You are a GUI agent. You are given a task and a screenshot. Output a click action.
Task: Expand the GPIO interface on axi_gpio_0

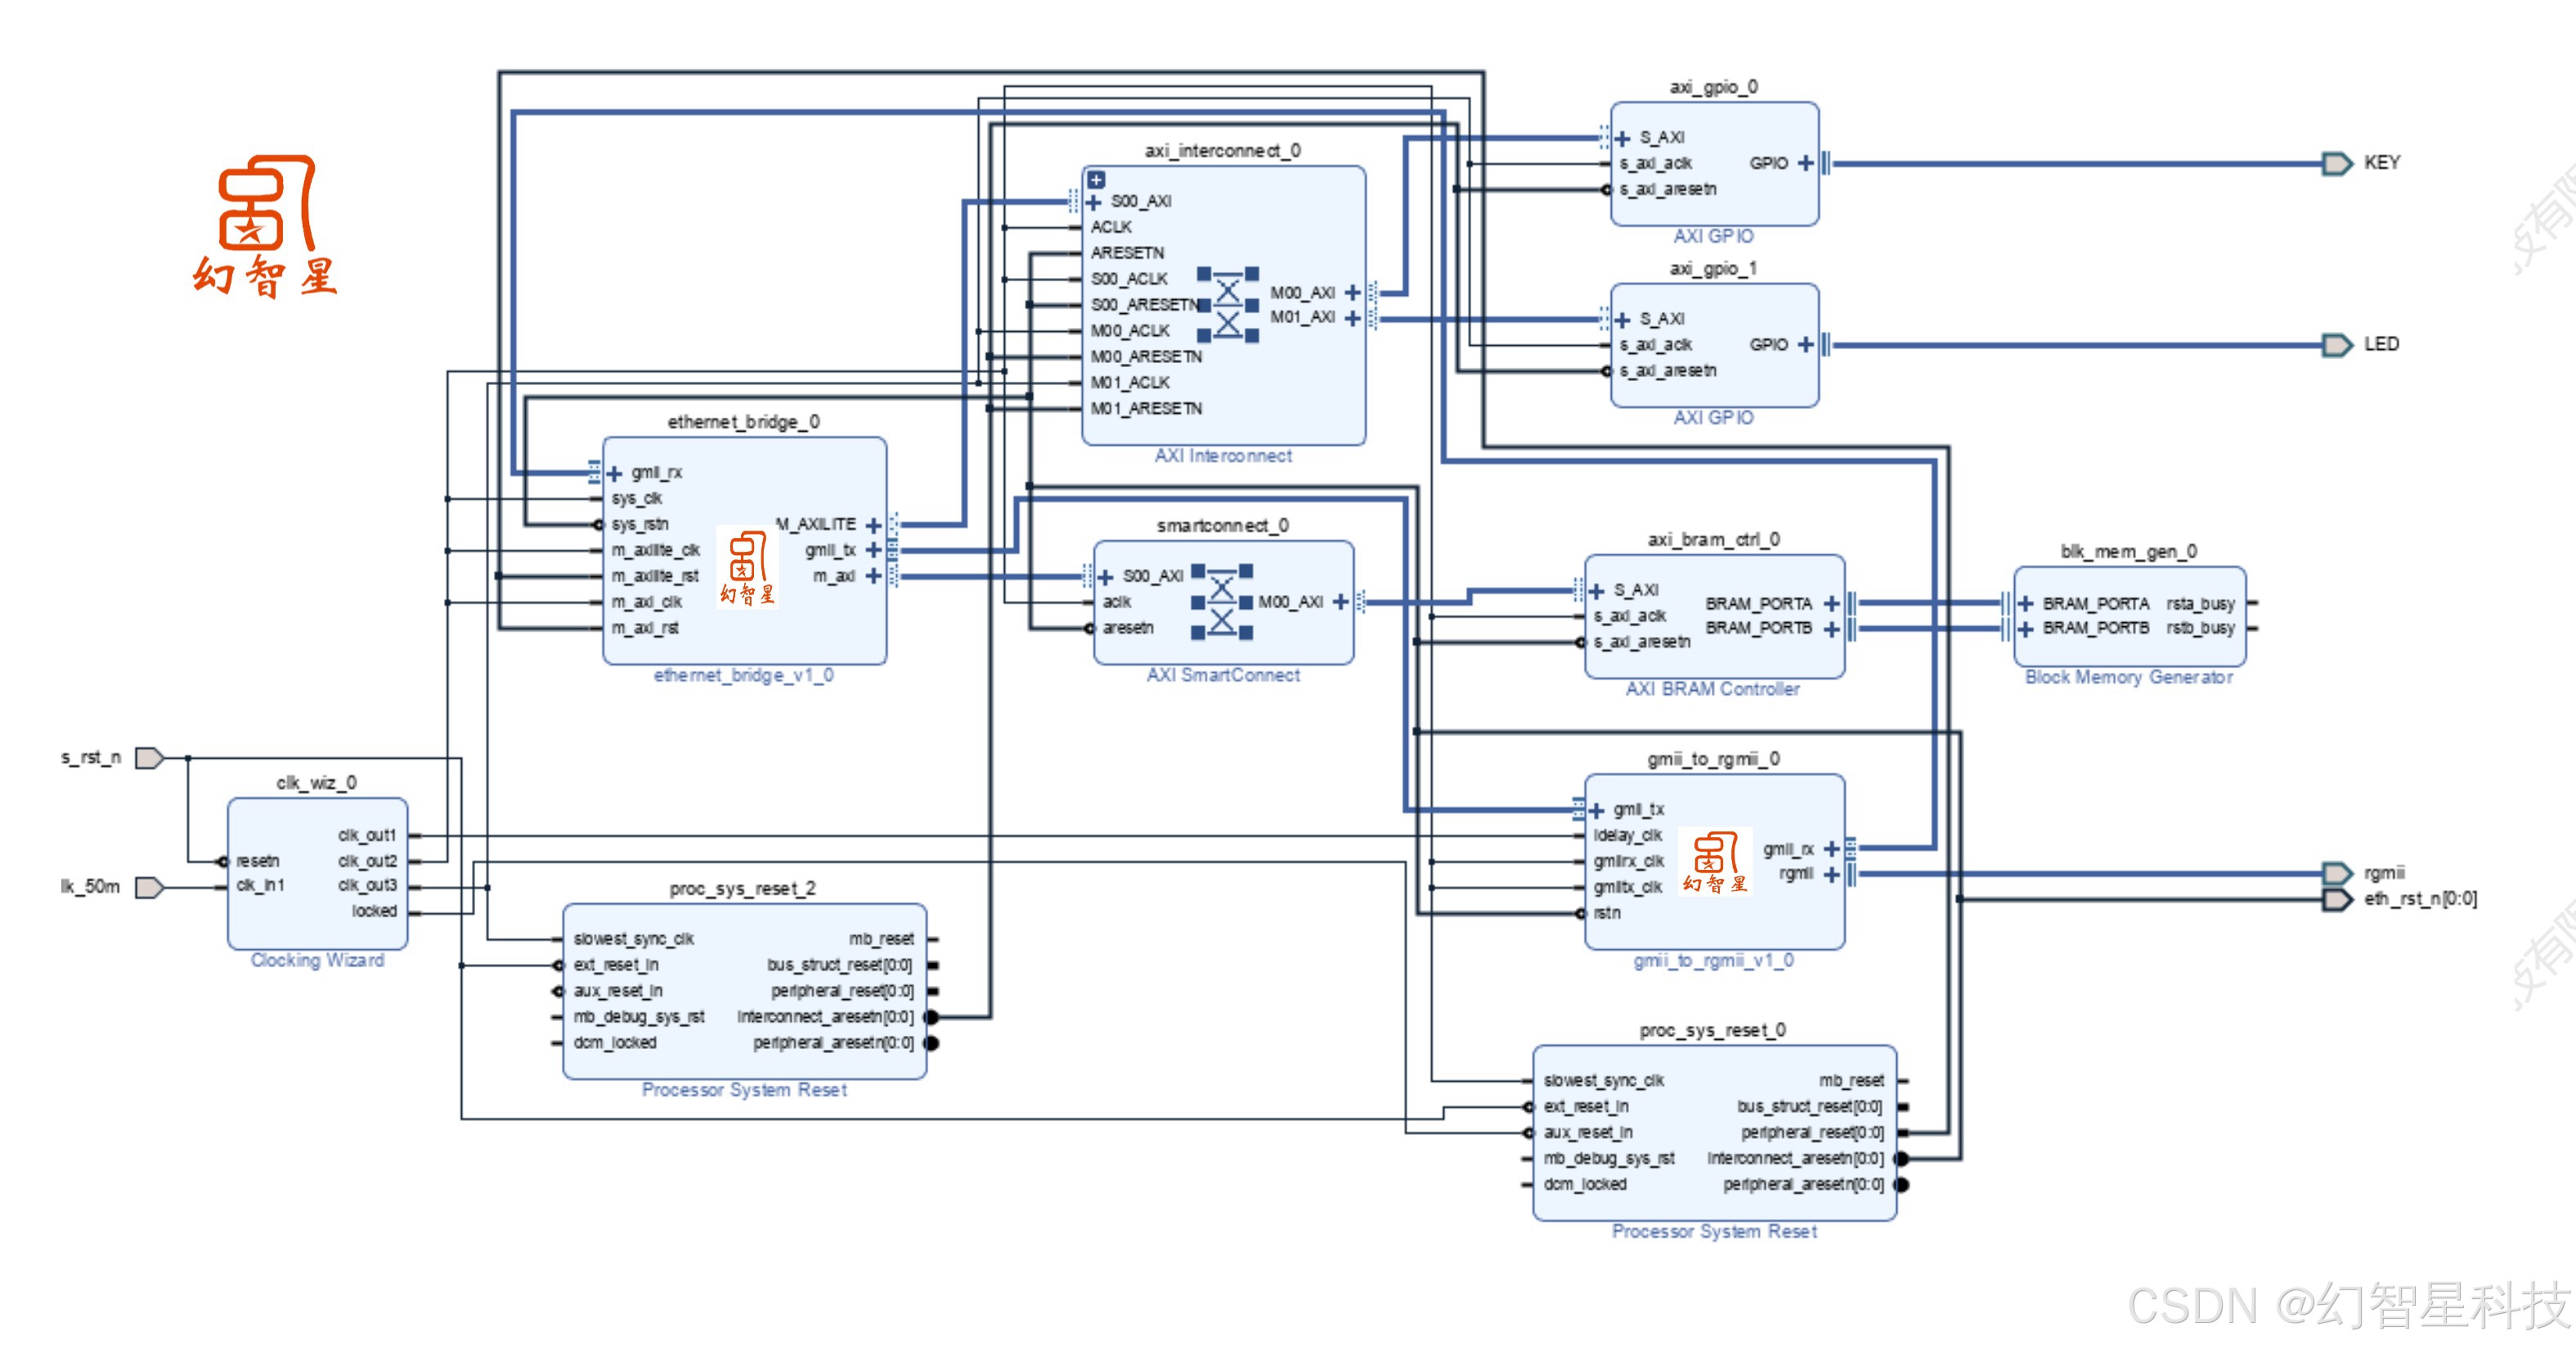point(1805,163)
